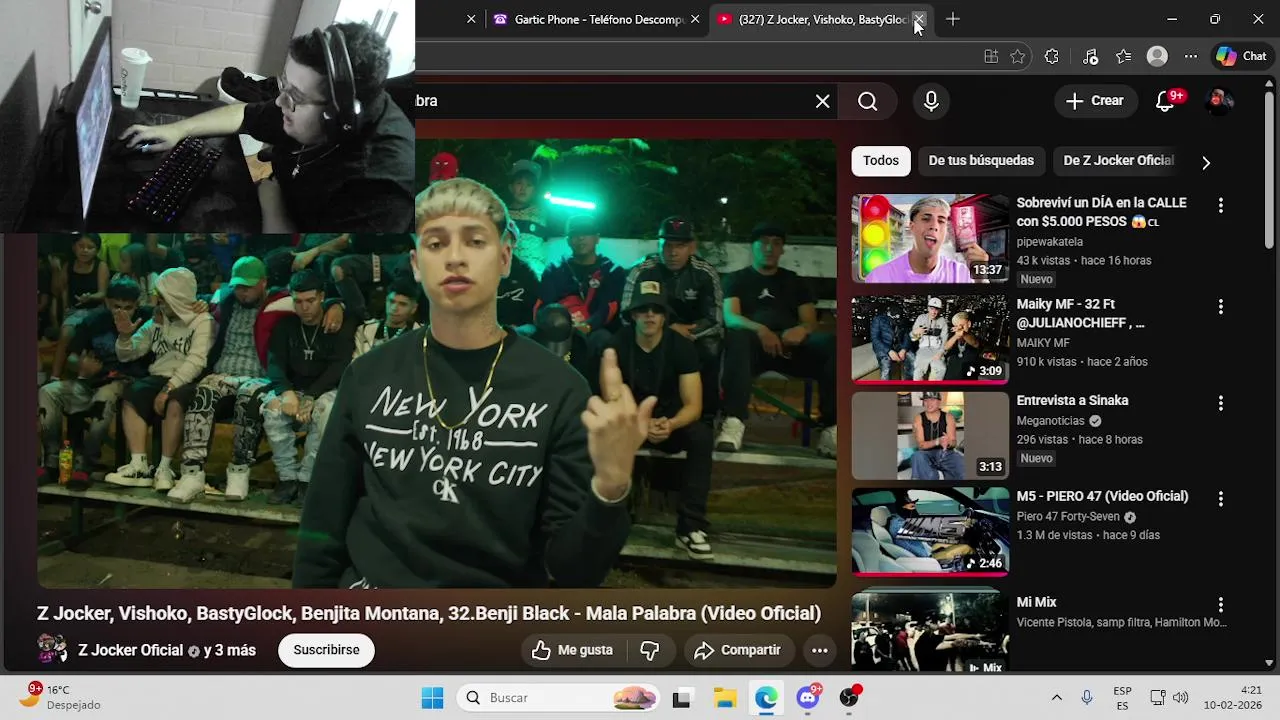
Task: Open Sobreviví un DÍA en la CALLE thumbnail
Action: pyautogui.click(x=931, y=238)
